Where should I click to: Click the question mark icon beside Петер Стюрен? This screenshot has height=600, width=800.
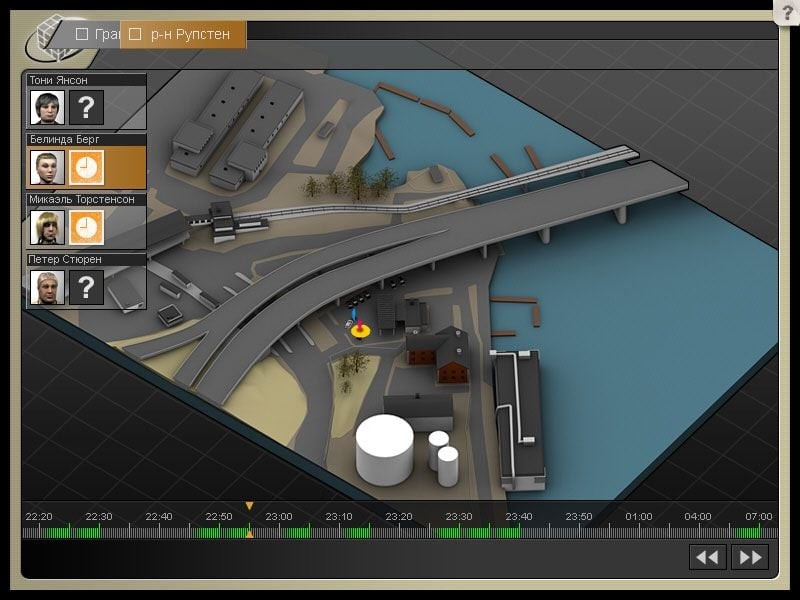86,287
